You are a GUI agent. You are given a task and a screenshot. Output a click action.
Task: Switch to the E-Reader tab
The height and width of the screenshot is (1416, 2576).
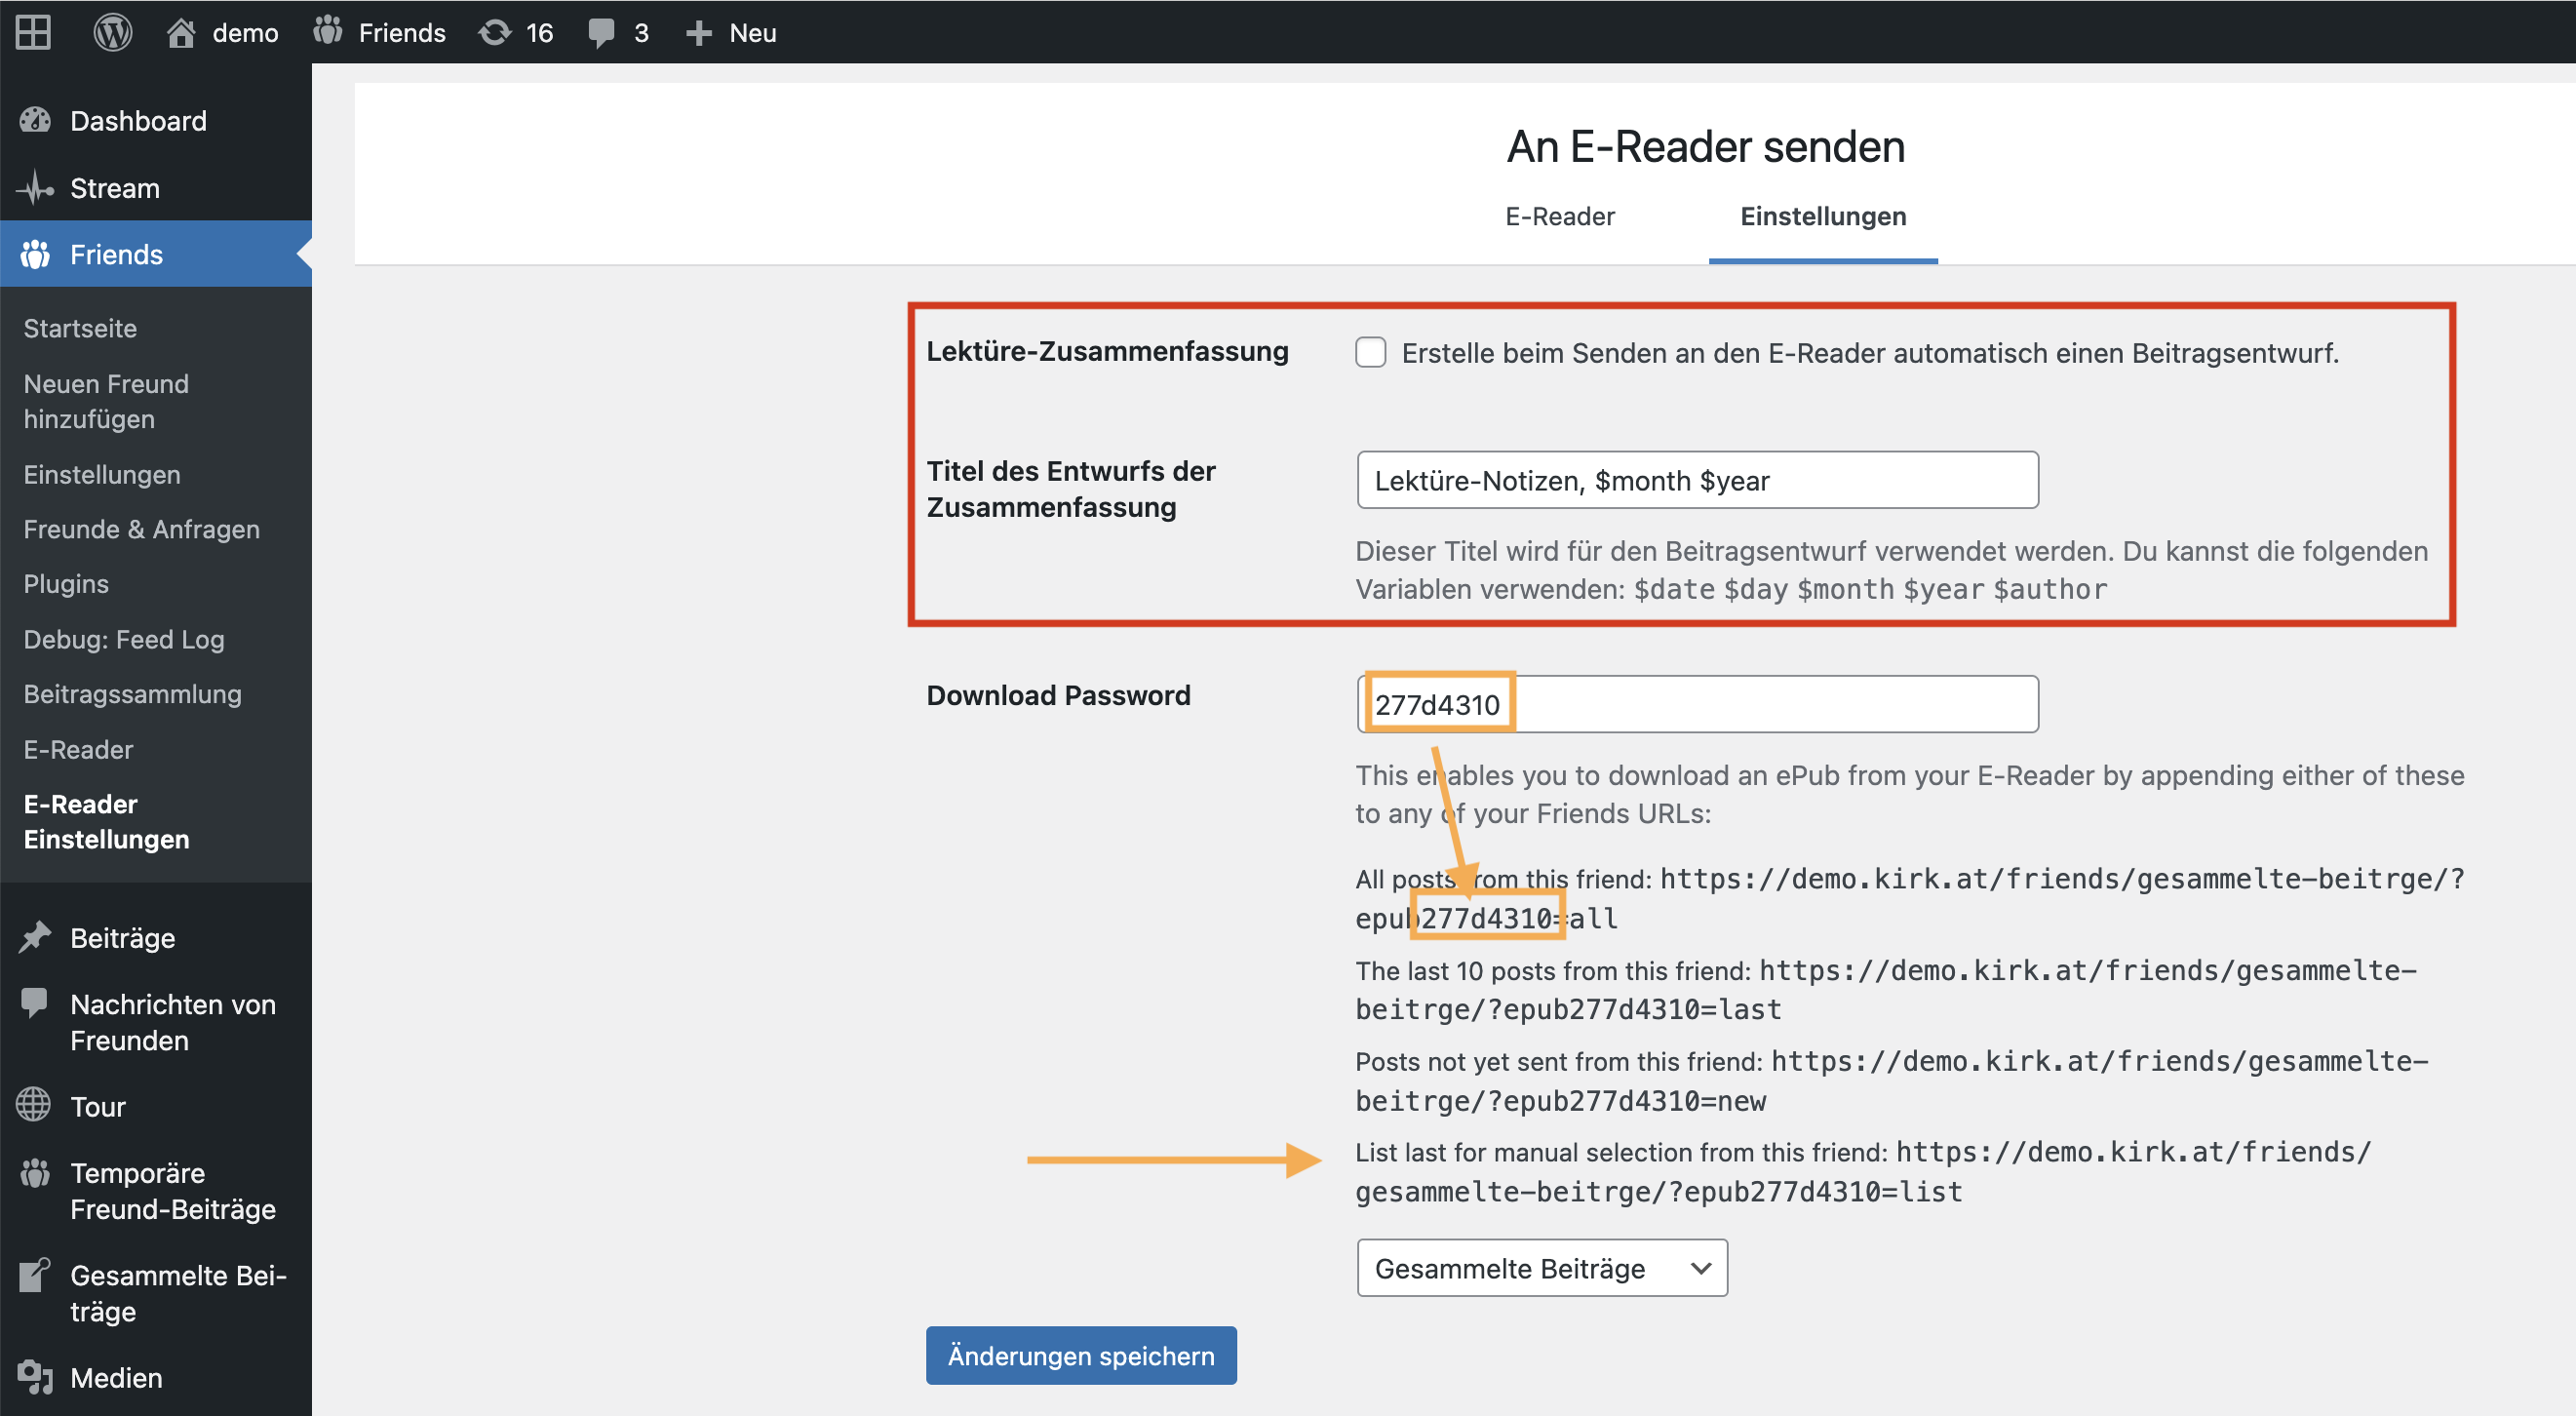[1560, 216]
